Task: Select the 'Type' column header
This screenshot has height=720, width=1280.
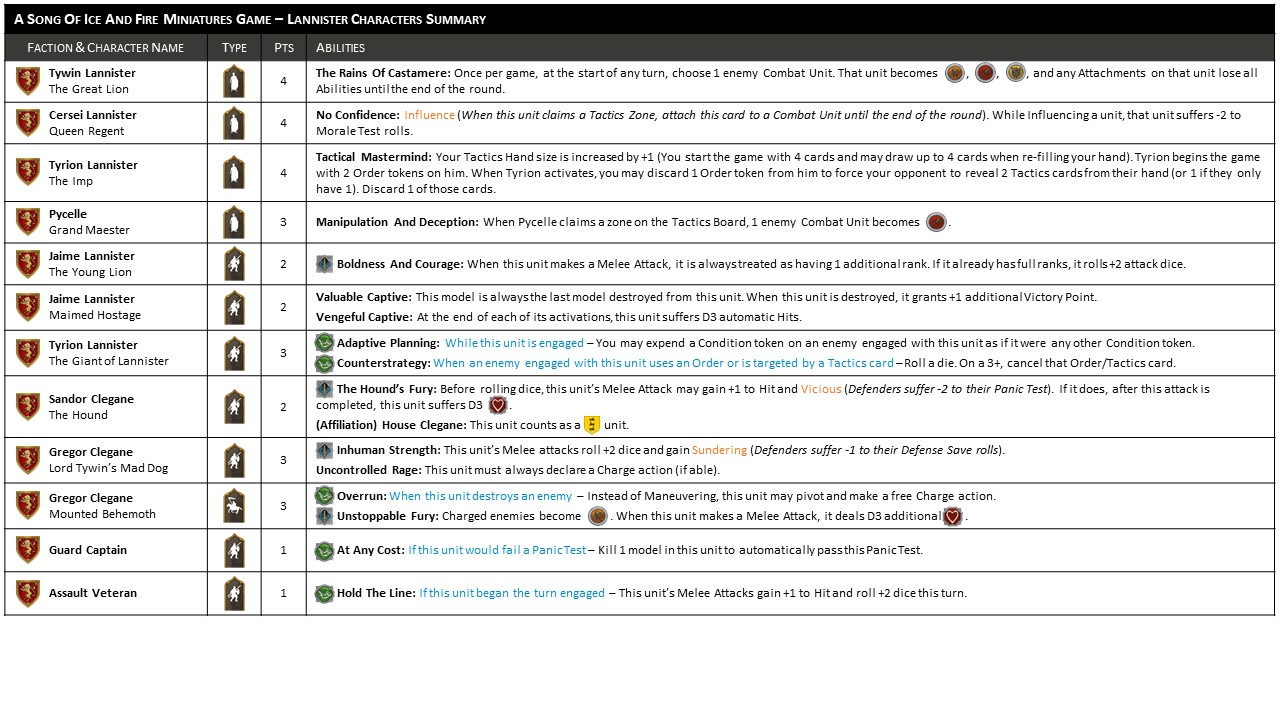Action: [234, 47]
